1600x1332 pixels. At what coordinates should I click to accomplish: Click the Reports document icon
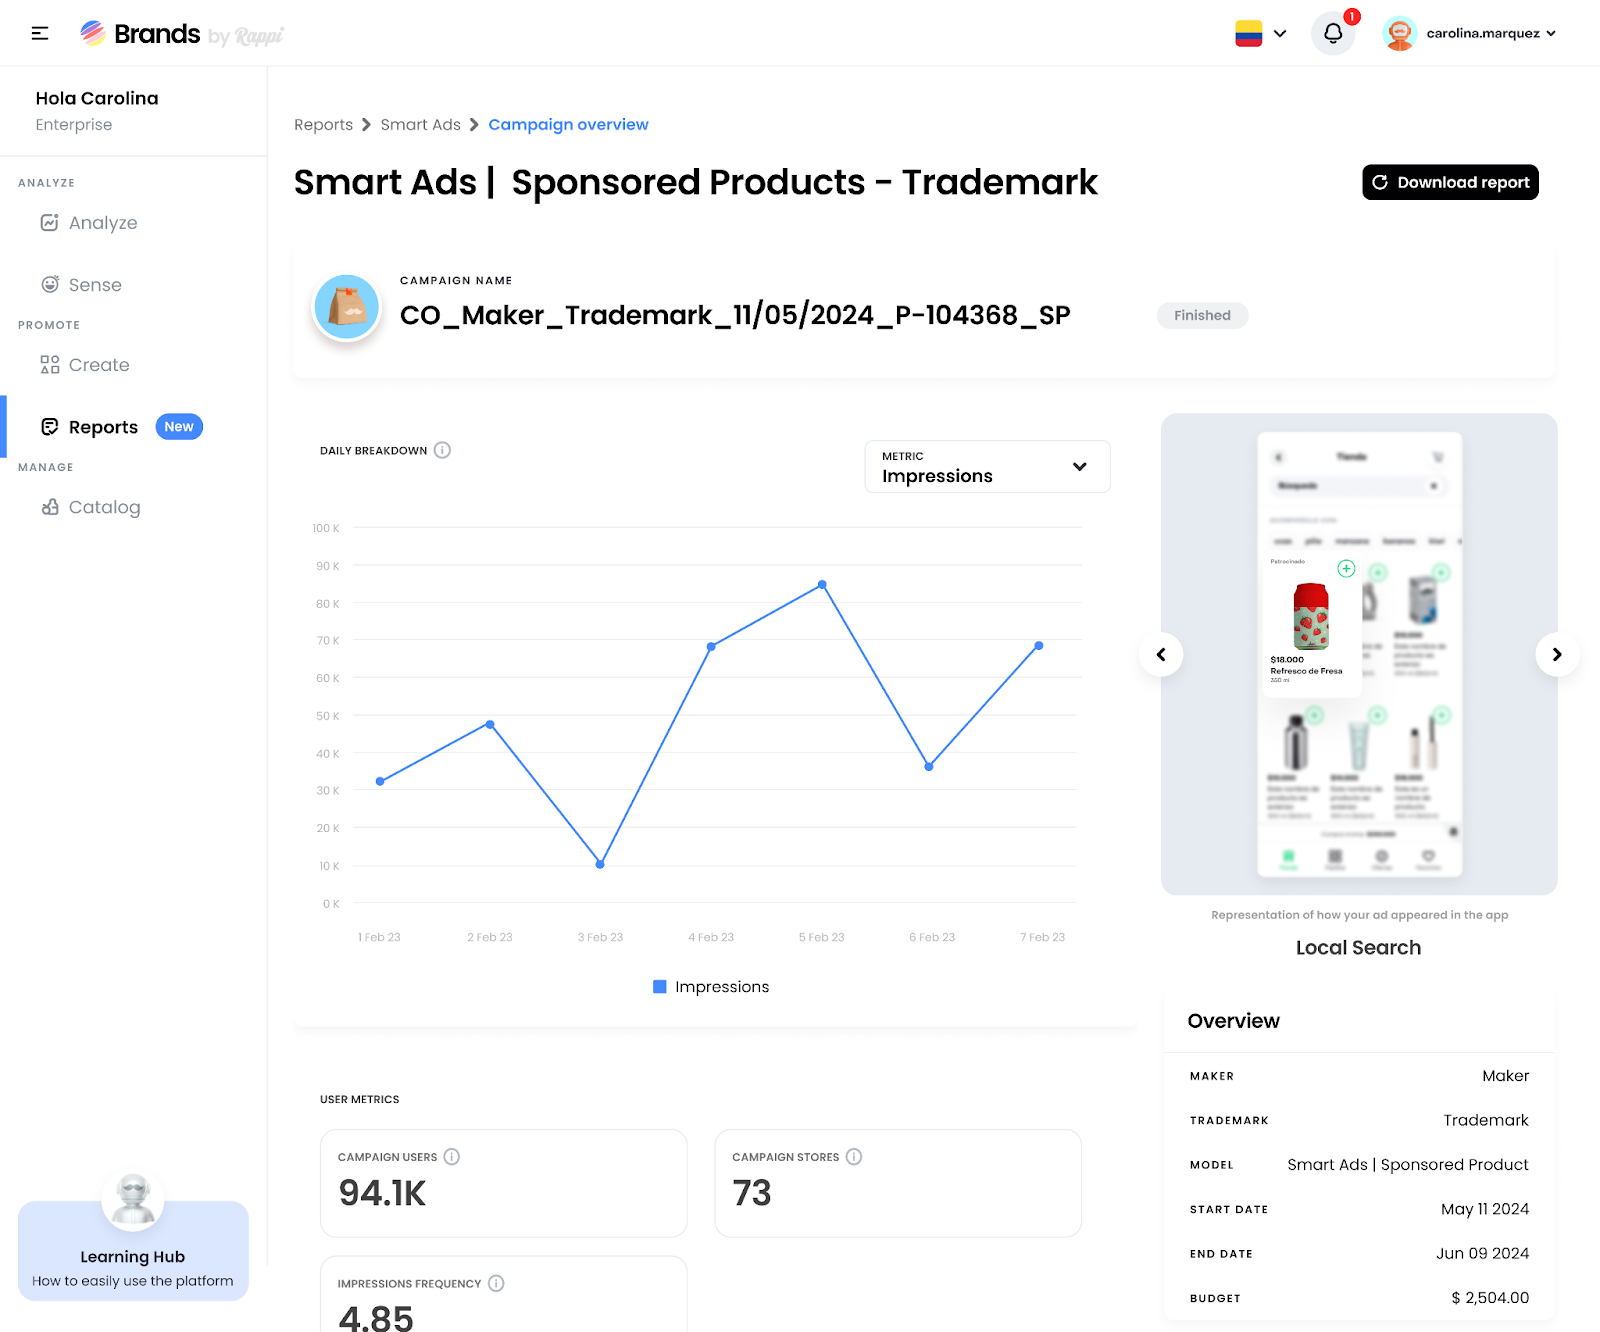49,427
